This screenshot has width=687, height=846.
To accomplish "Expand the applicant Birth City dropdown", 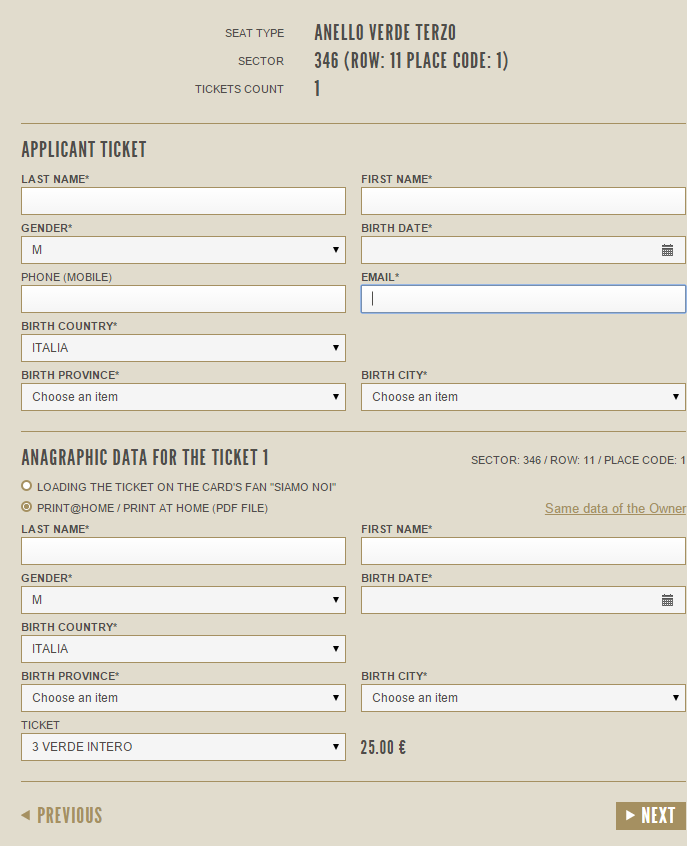I will coord(523,397).
